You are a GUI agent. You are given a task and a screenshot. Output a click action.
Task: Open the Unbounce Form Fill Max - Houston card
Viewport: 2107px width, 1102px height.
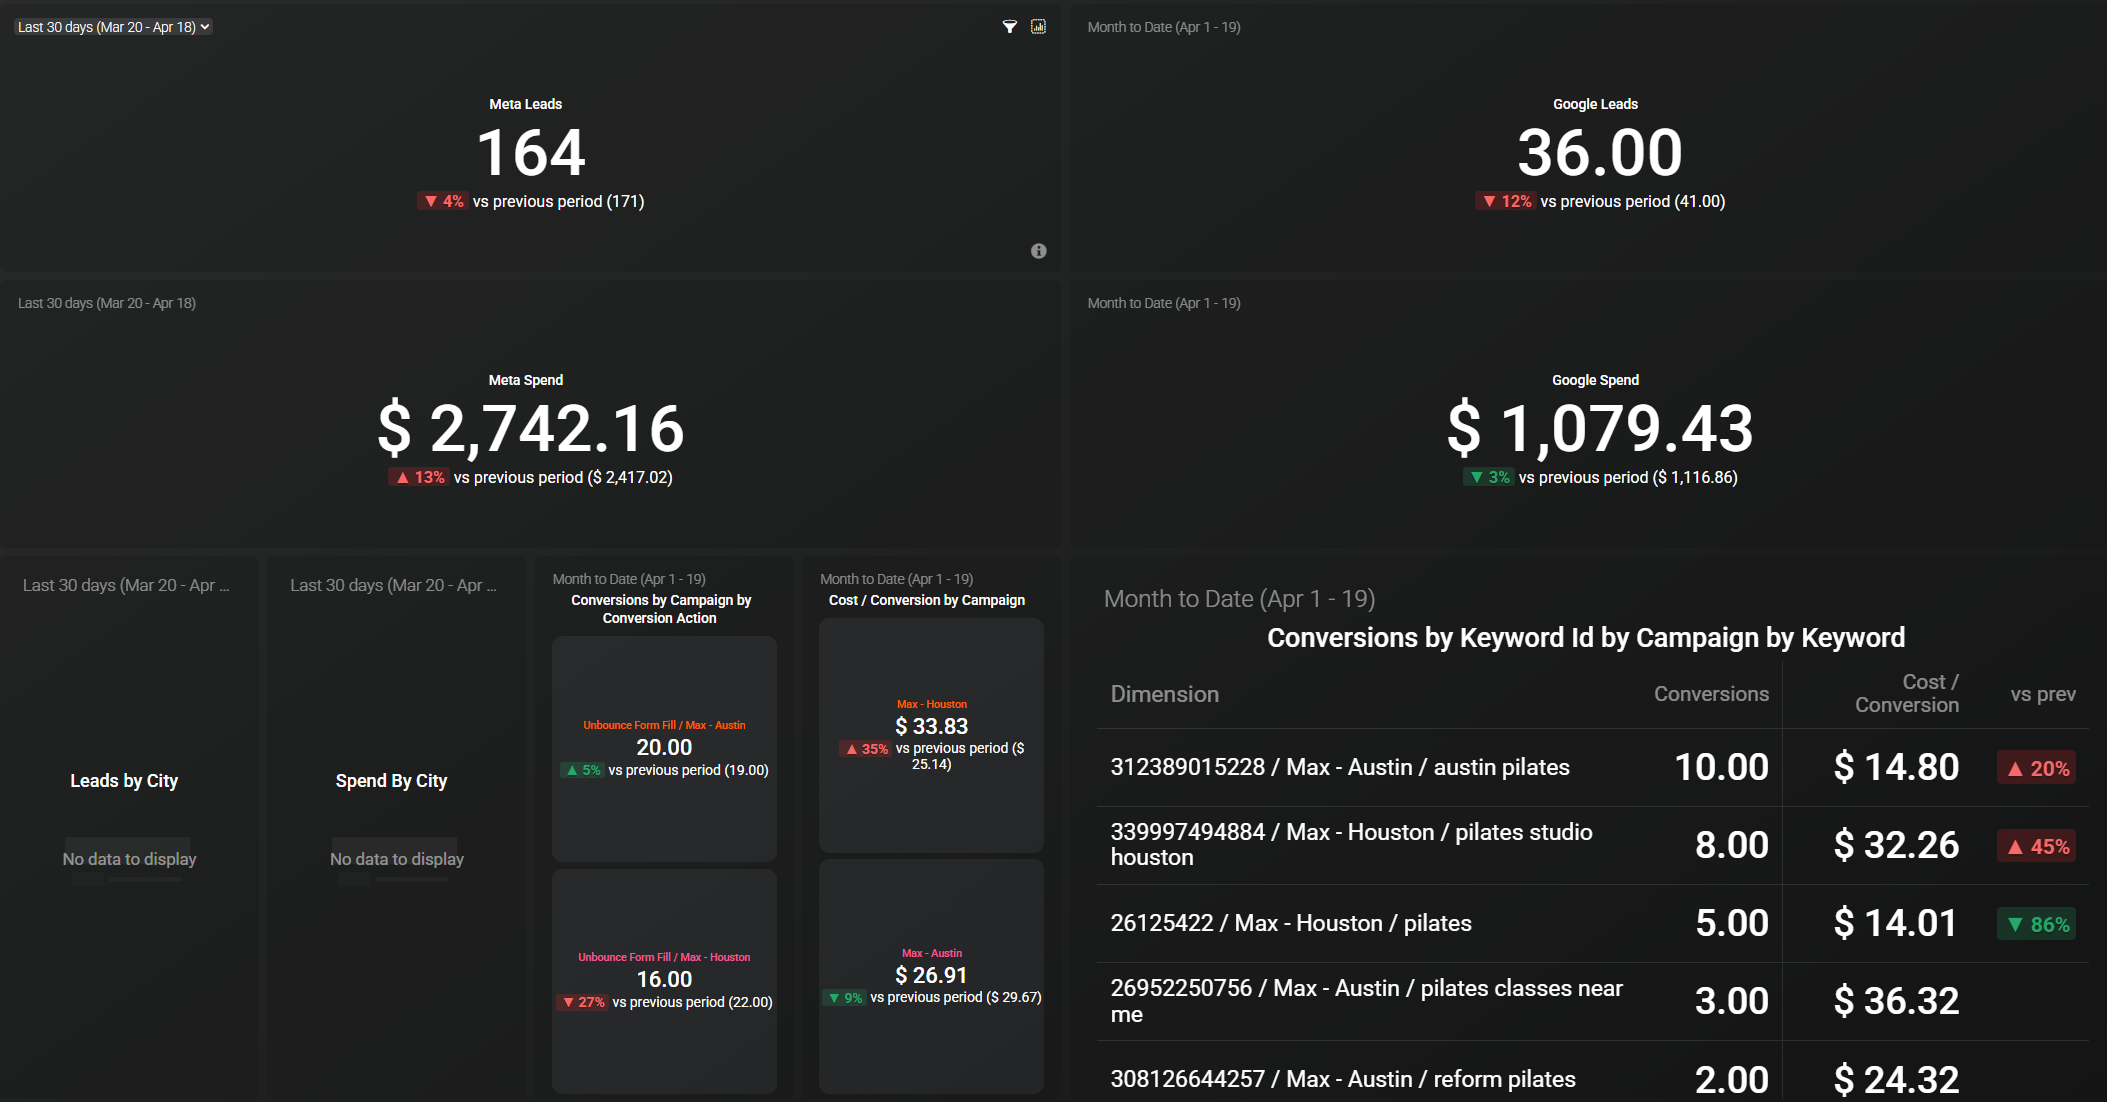(664, 980)
